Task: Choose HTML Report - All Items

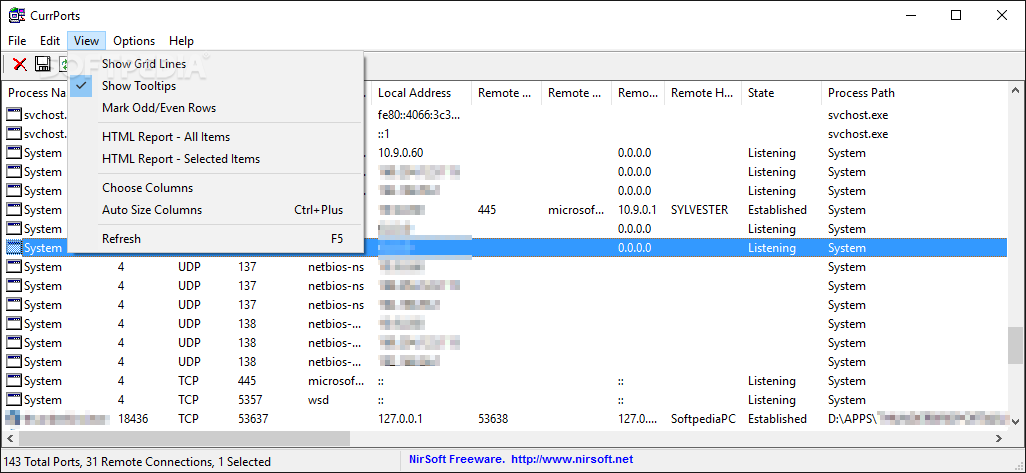Action: (x=215, y=137)
